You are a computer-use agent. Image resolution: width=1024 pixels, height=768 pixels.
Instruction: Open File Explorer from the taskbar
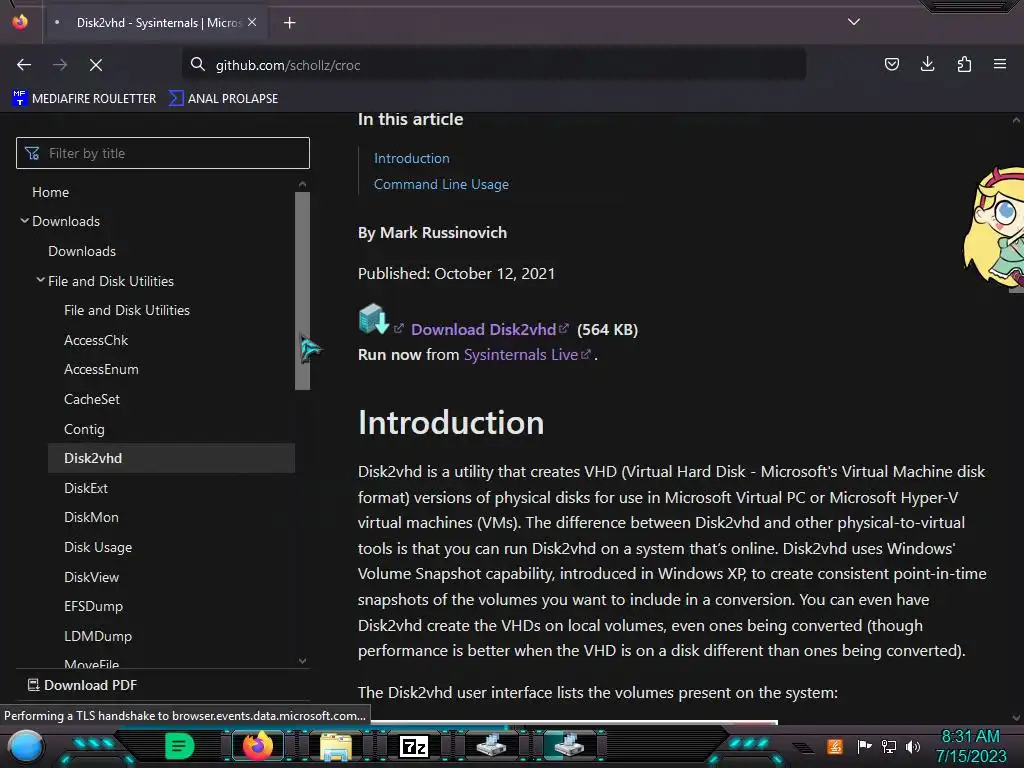click(336, 746)
